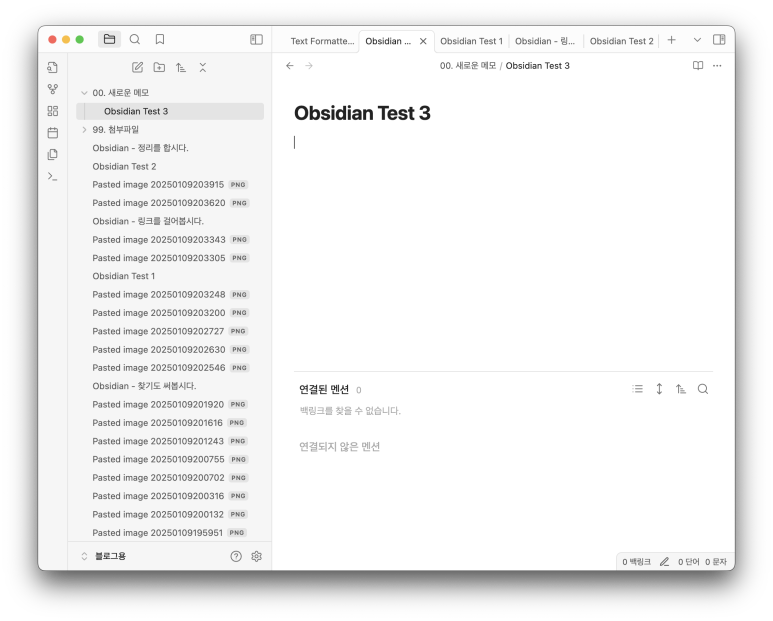The height and width of the screenshot is (621, 773).
Task: Toggle editing mode pencil in status bar
Action: tap(665, 562)
